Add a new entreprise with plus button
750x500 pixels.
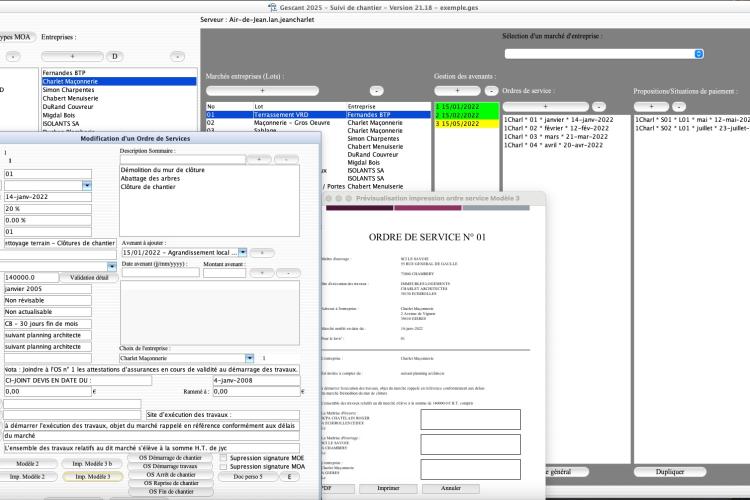coord(72,56)
